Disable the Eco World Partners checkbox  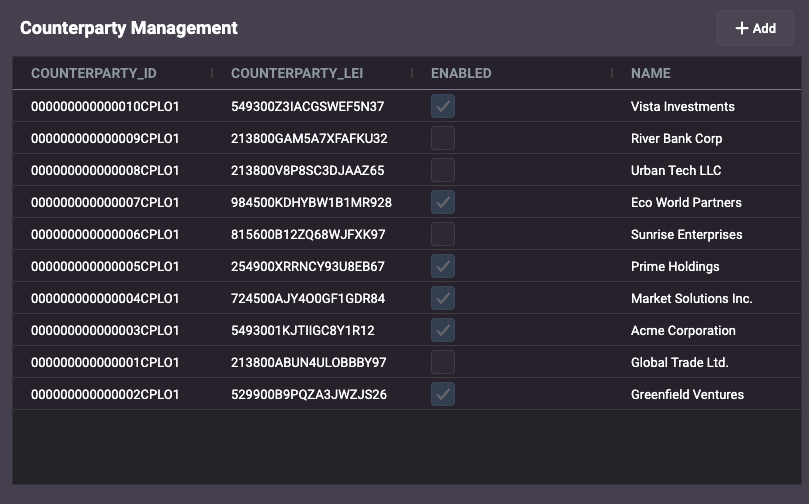(443, 202)
